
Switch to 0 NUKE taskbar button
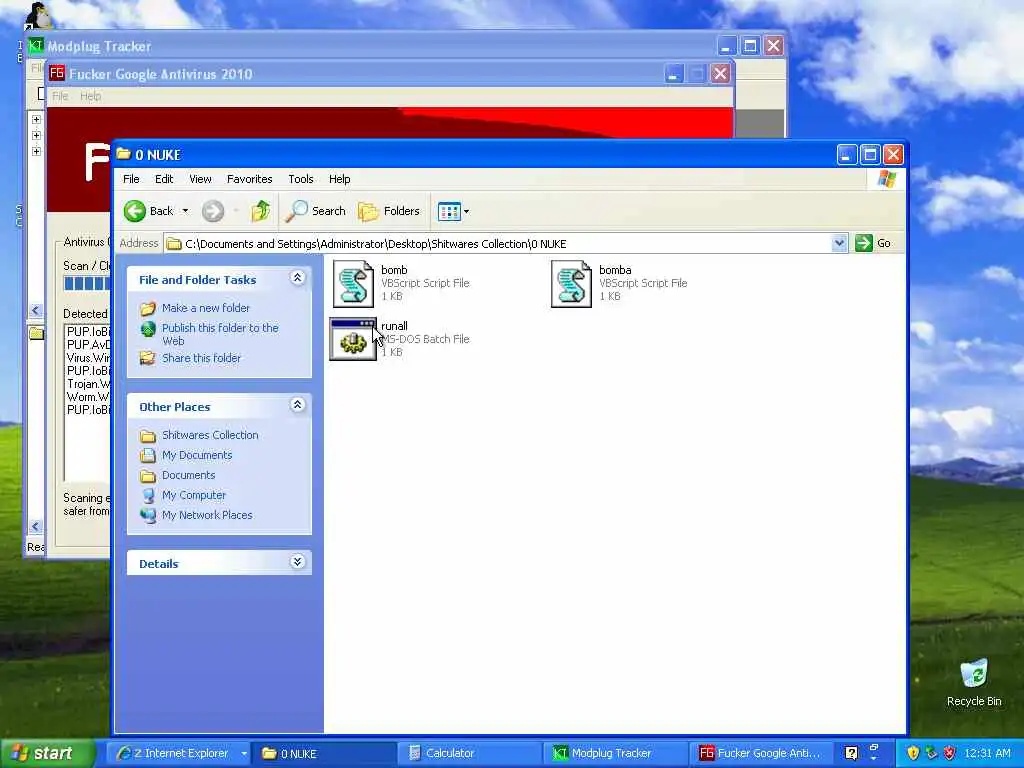324,753
